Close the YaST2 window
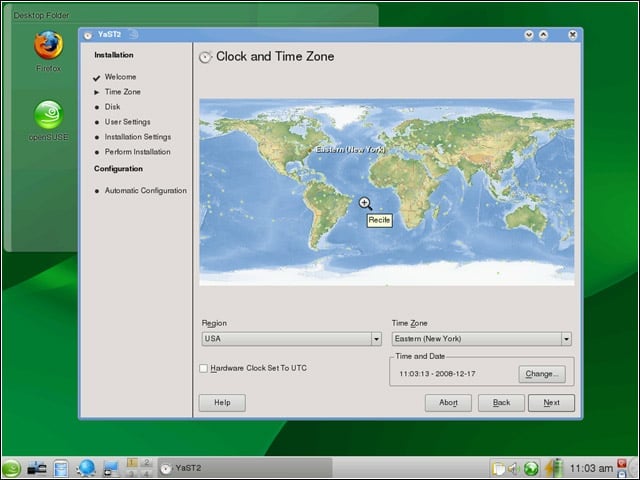The image size is (640, 480). (573, 35)
